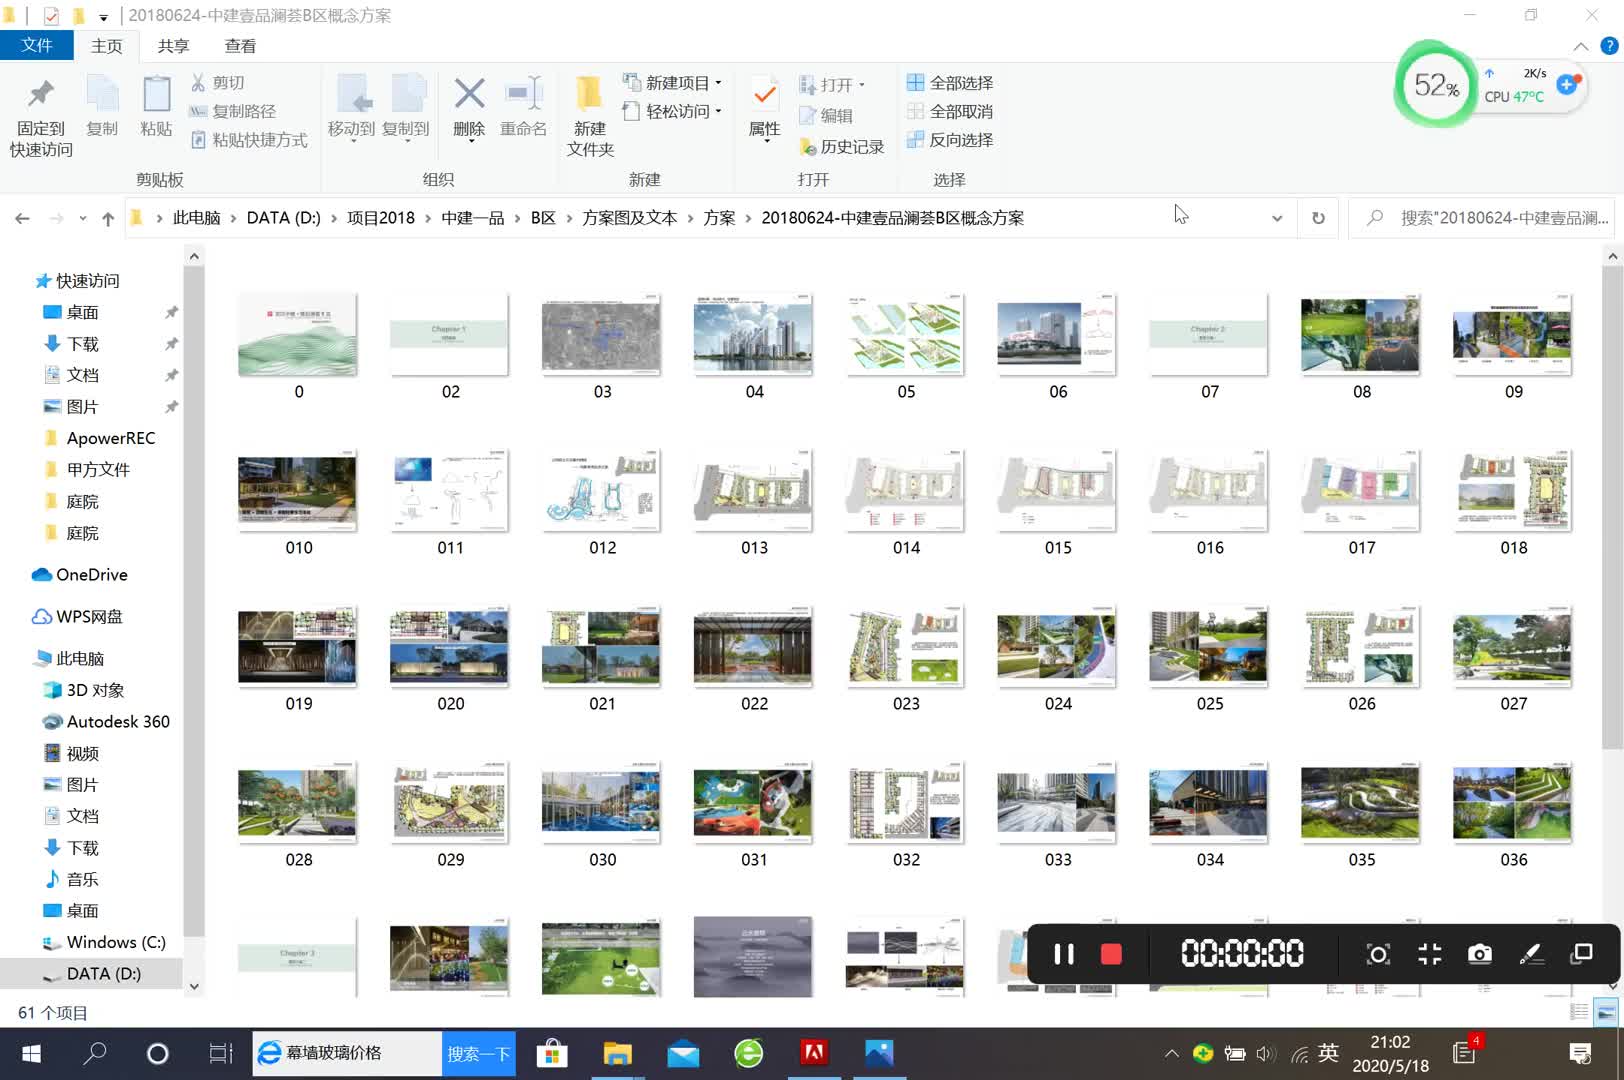This screenshot has height=1080, width=1624.
Task: Stop the screen recording
Action: (1111, 954)
